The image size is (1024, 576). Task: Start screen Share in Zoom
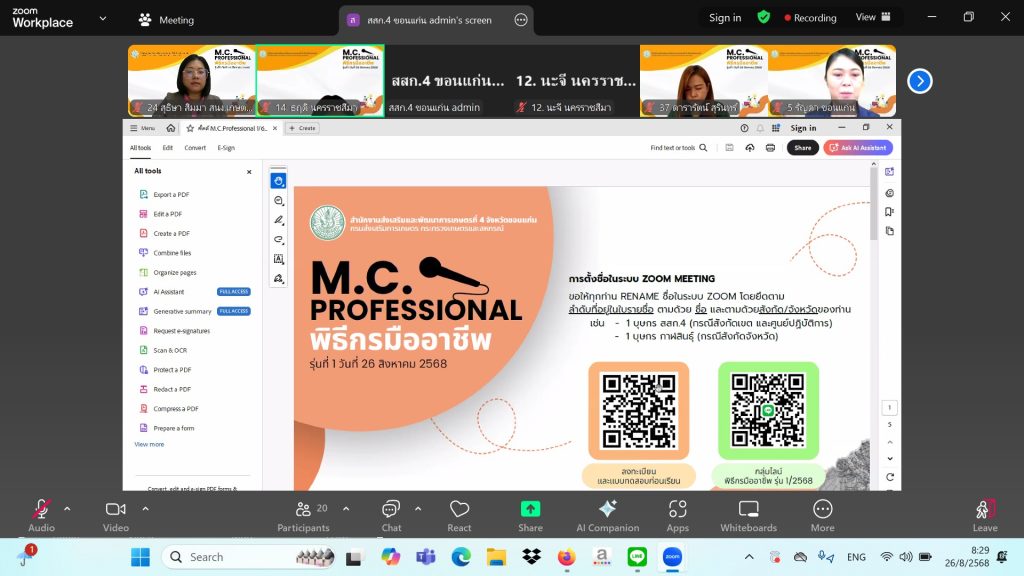[530, 514]
